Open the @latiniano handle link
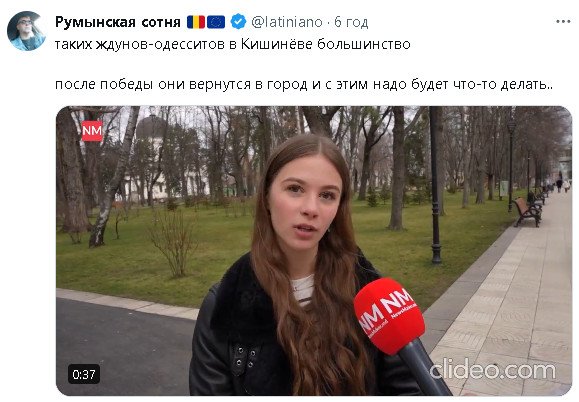Viewport: 579px width, 402px height. click(x=287, y=22)
